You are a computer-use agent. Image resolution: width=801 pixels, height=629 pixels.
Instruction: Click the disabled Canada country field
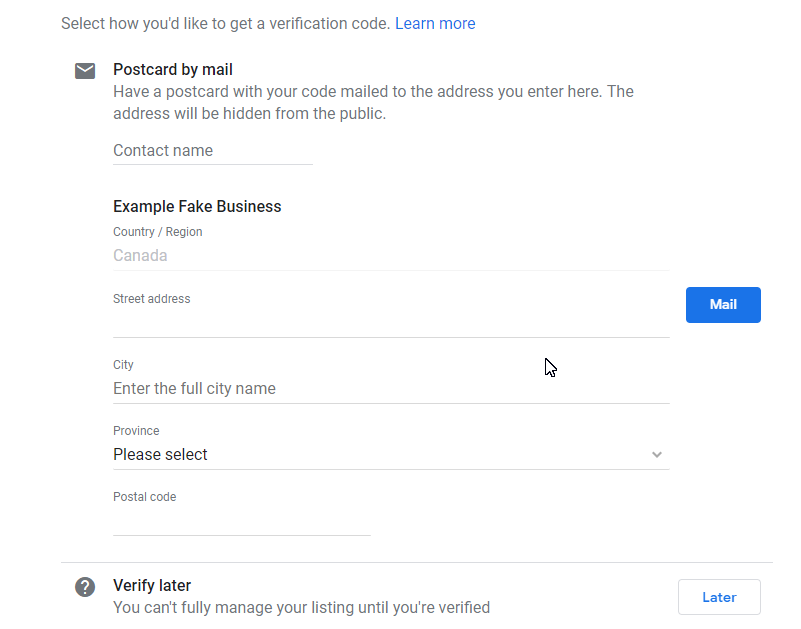391,255
